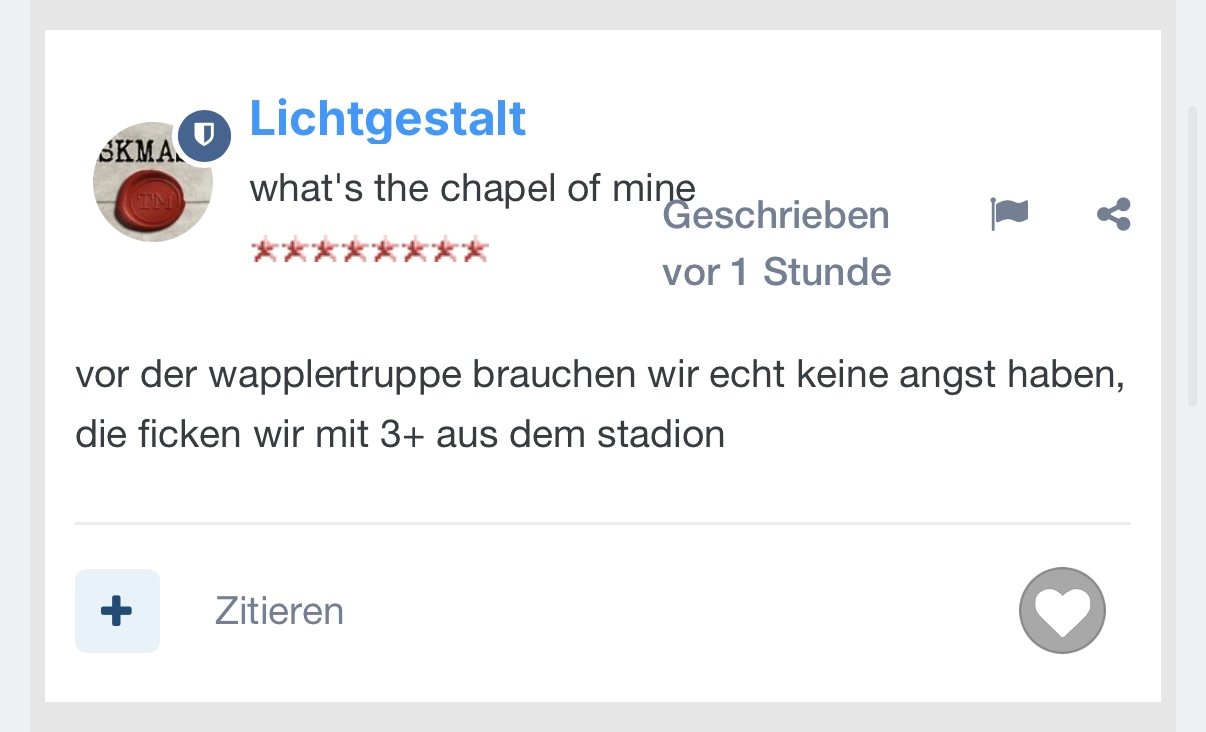Toggle multi-quote with the plus button
Image resolution: width=1206 pixels, height=732 pixels.
[x=117, y=611]
